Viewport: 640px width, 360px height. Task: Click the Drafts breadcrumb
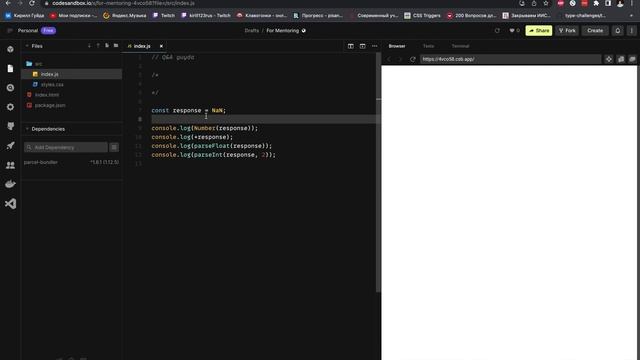252,31
